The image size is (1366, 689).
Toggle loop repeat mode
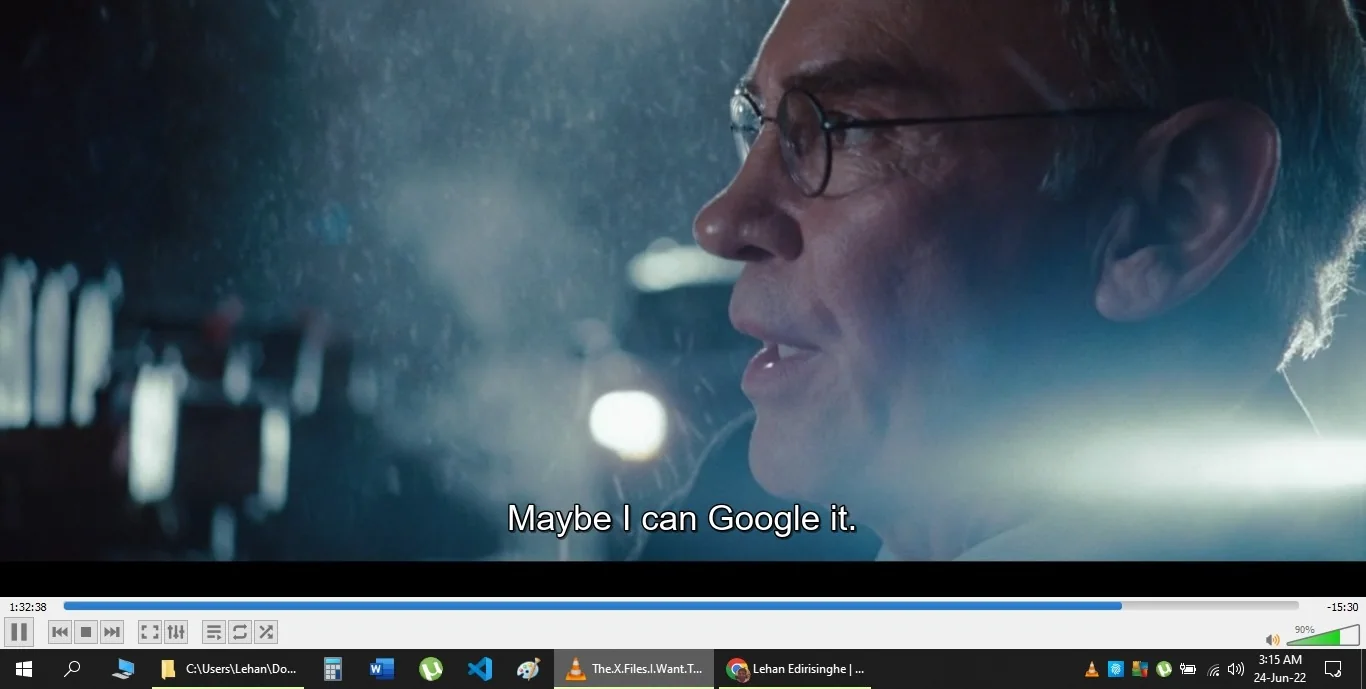[x=240, y=632]
